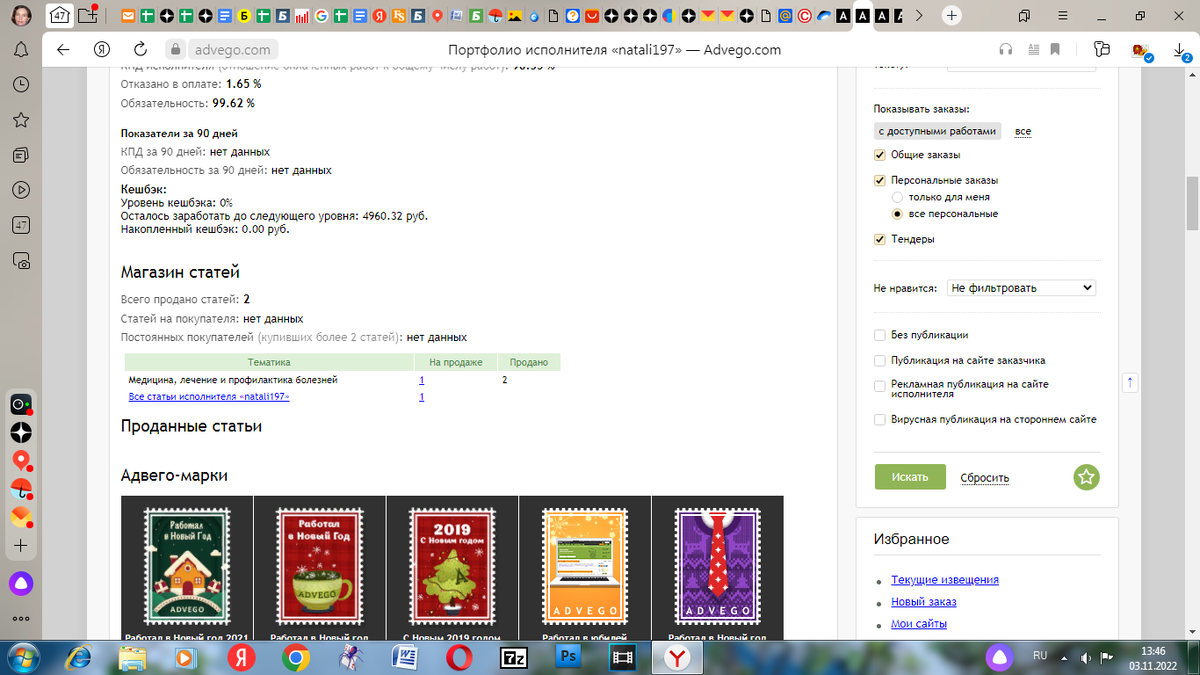The height and width of the screenshot is (675, 1200).
Task: Click the 'Сбросить' reset link
Action: 985,478
